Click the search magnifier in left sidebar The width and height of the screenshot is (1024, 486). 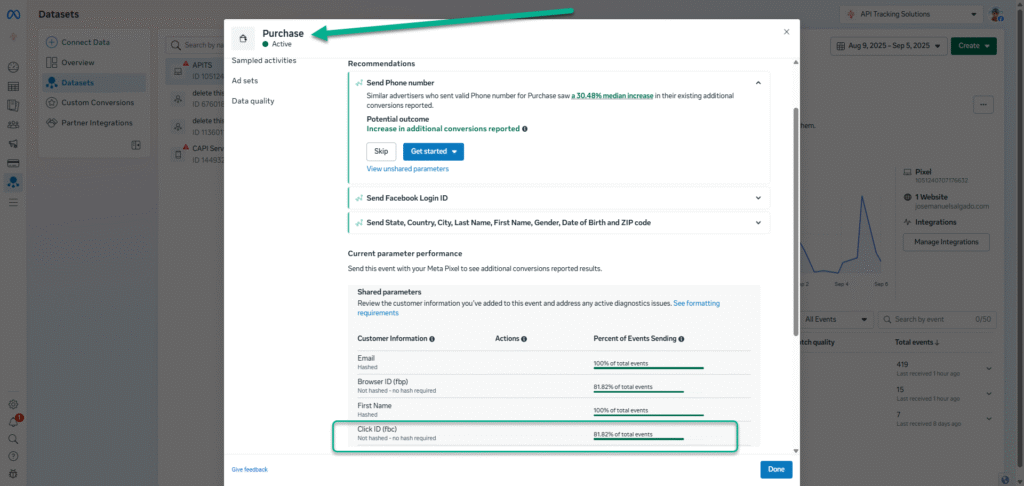(13, 439)
